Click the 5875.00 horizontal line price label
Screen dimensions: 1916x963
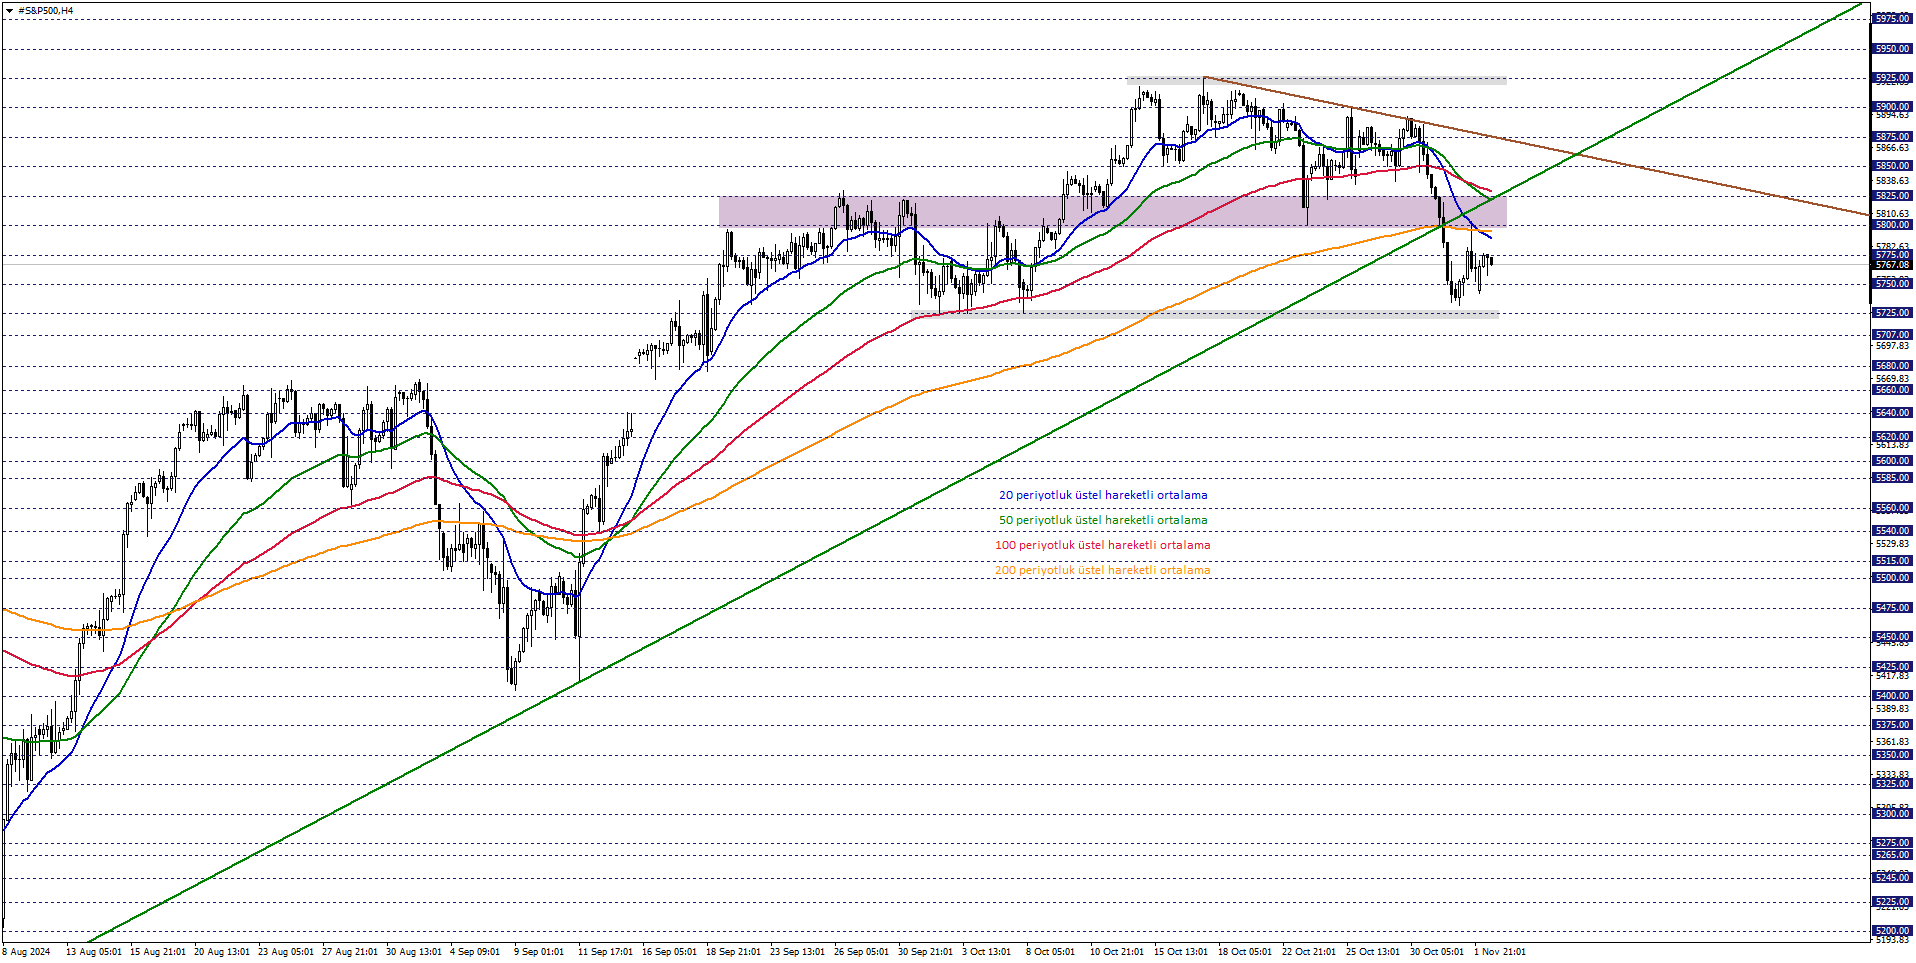point(1892,137)
